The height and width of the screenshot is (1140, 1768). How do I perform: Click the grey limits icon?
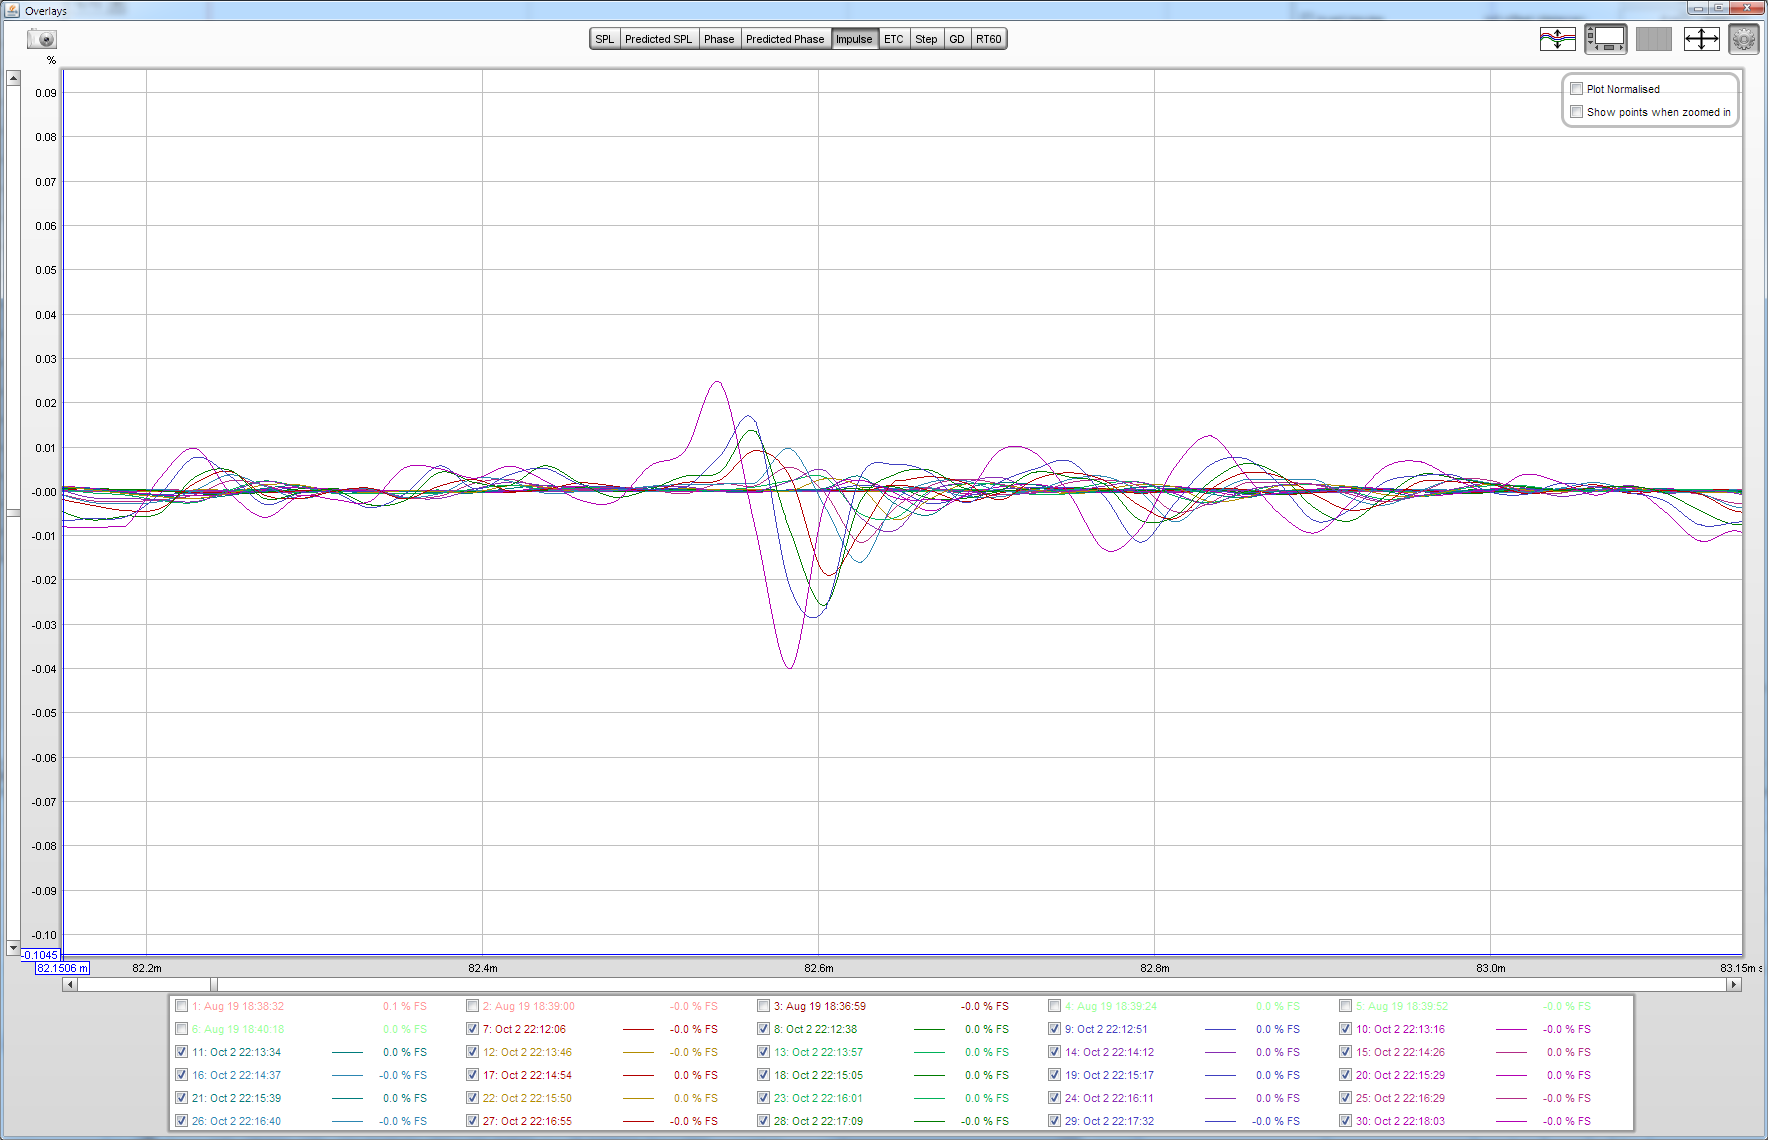point(1653,39)
